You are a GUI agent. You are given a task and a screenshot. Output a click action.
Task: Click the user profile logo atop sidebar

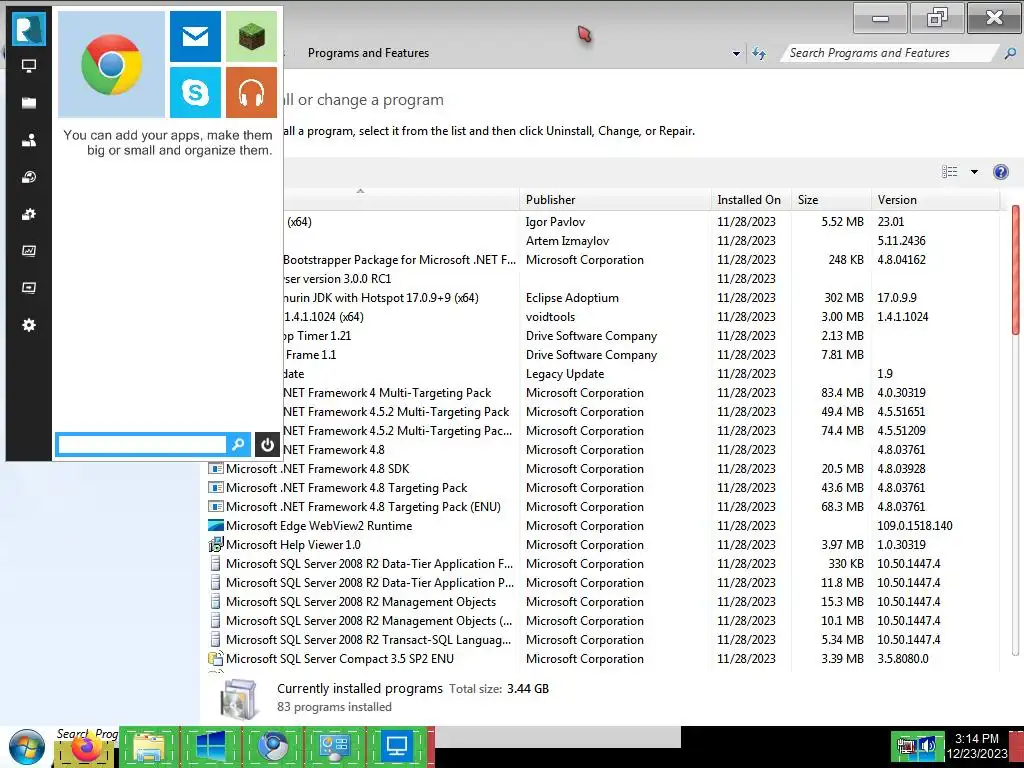tap(29, 29)
